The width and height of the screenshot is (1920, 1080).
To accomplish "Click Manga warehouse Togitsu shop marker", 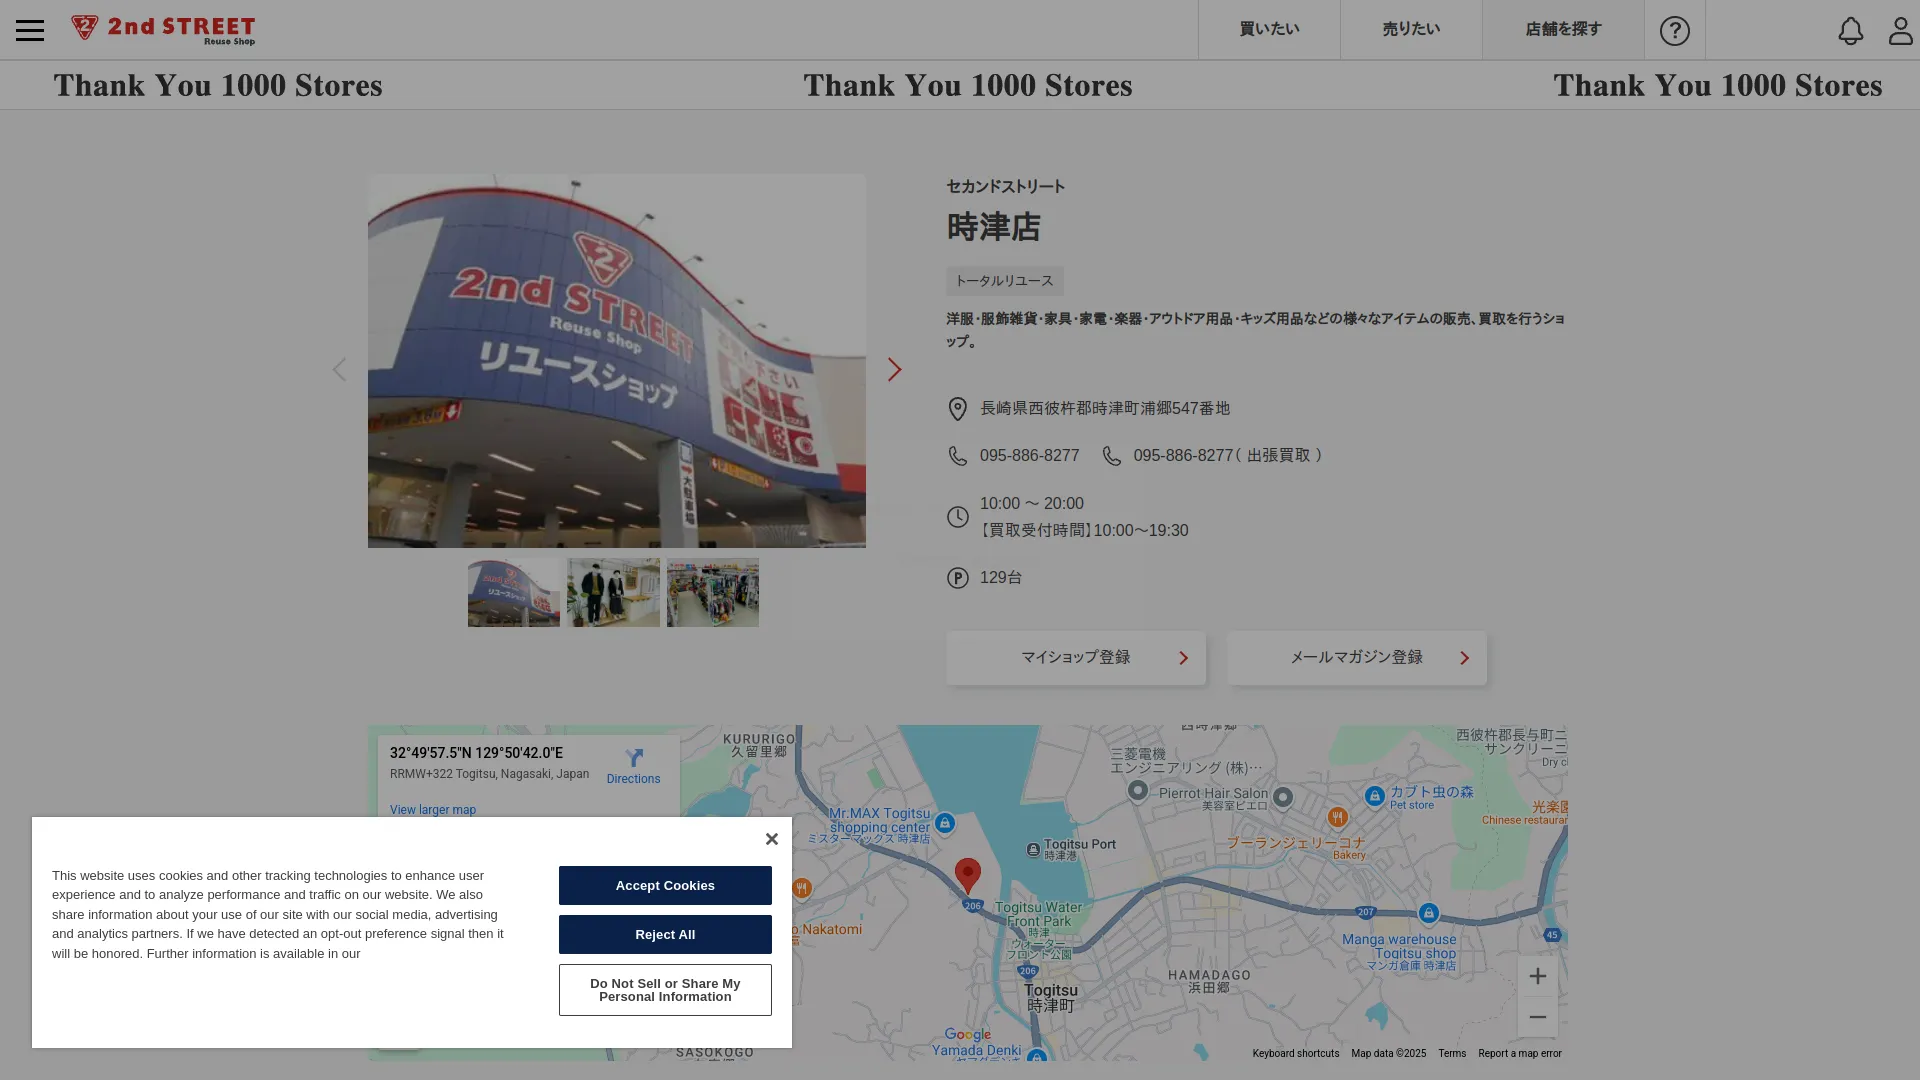I will [x=1429, y=912].
